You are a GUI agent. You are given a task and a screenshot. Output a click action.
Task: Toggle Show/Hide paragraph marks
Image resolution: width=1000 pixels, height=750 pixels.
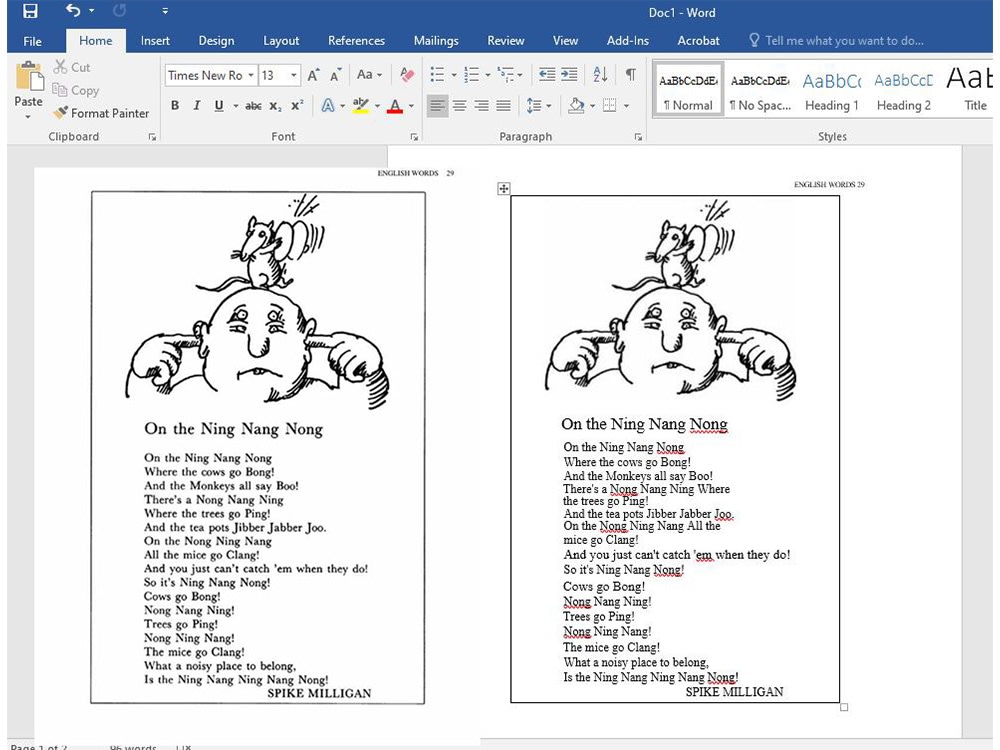point(630,75)
